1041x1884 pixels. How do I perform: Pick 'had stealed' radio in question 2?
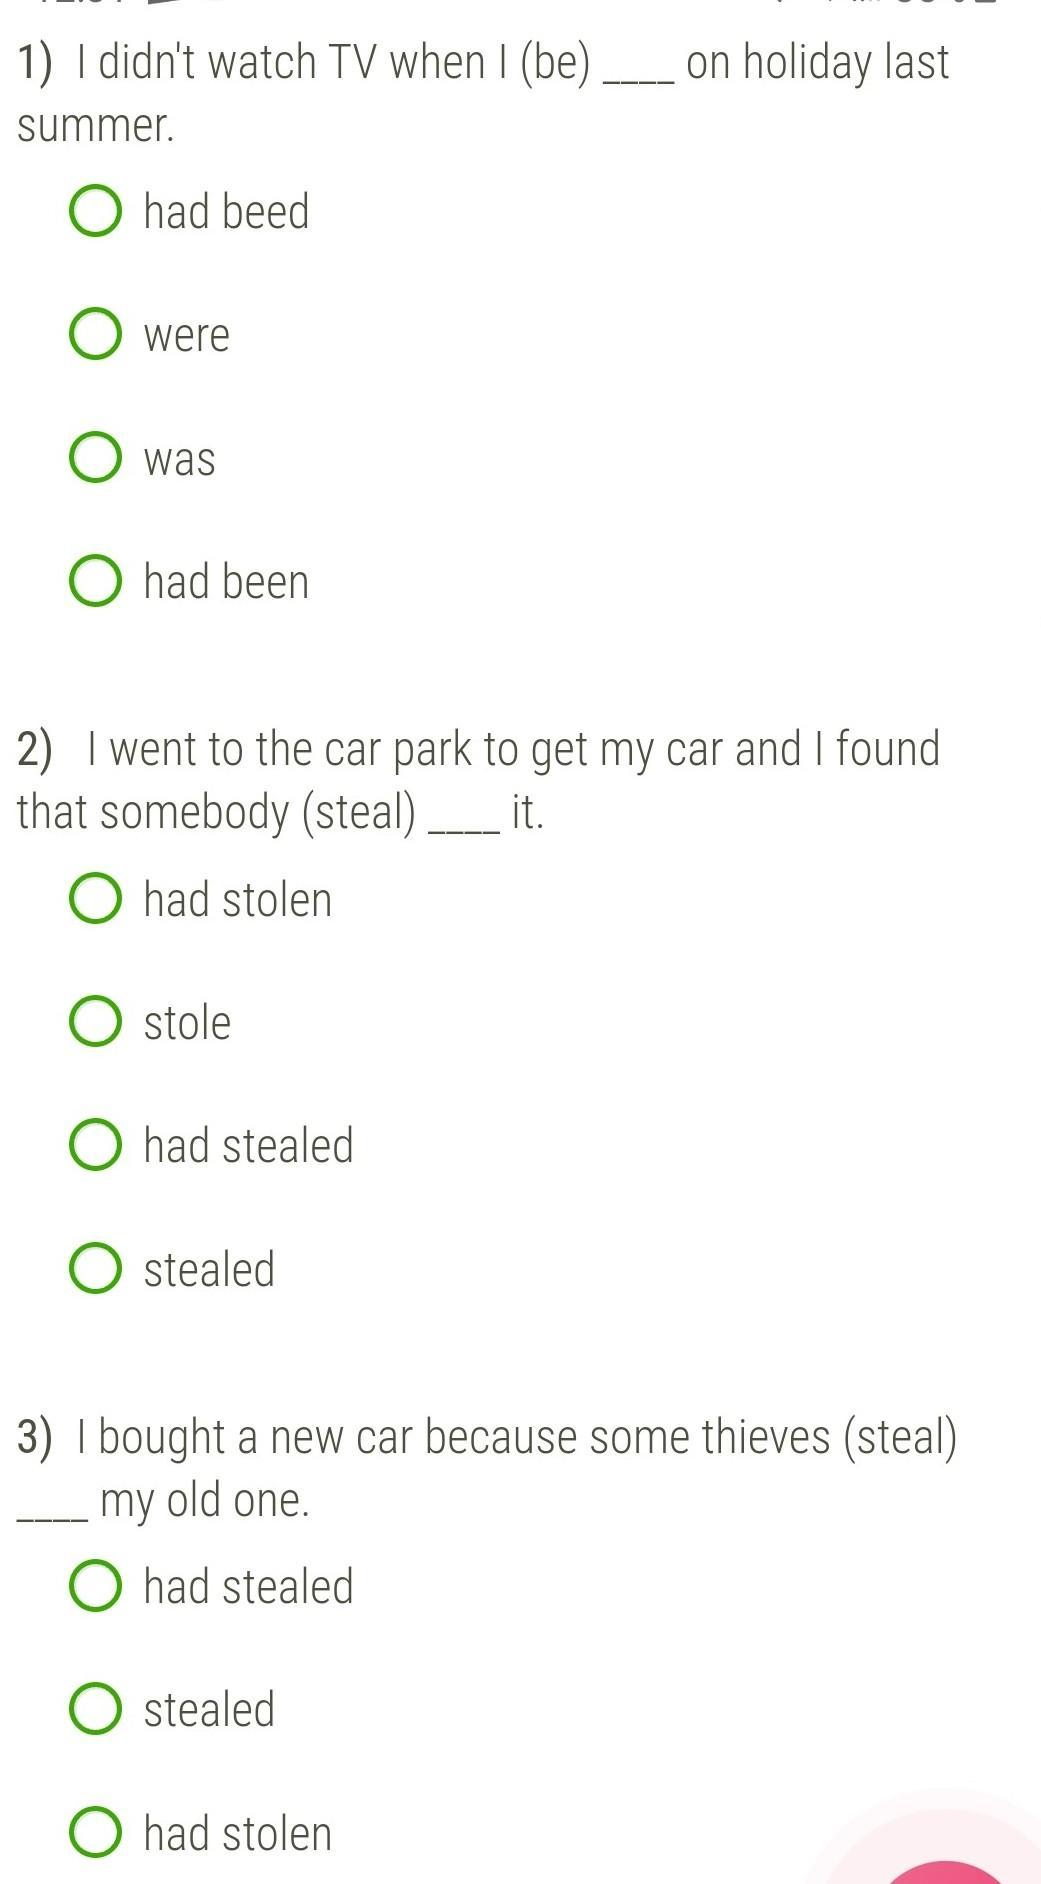96,1145
